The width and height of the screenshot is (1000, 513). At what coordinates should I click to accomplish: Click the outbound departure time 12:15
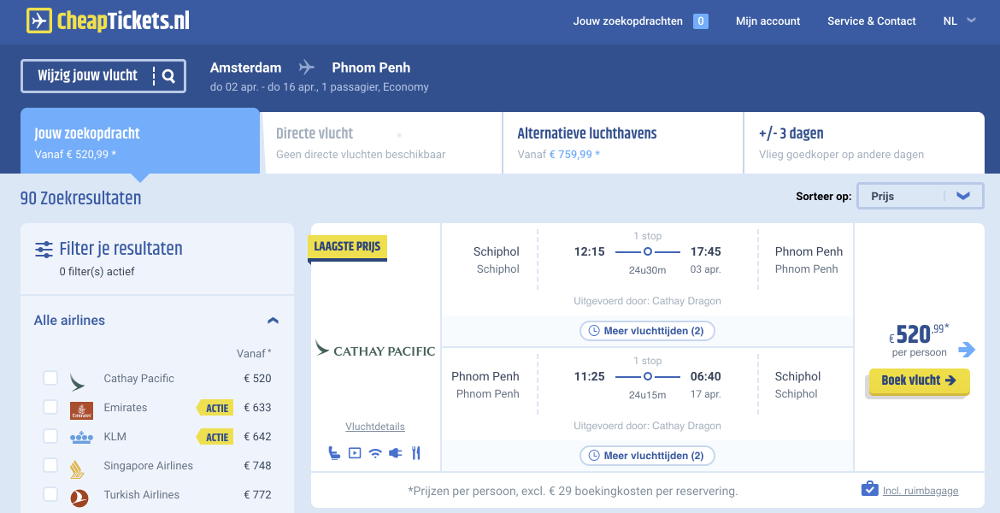589,251
